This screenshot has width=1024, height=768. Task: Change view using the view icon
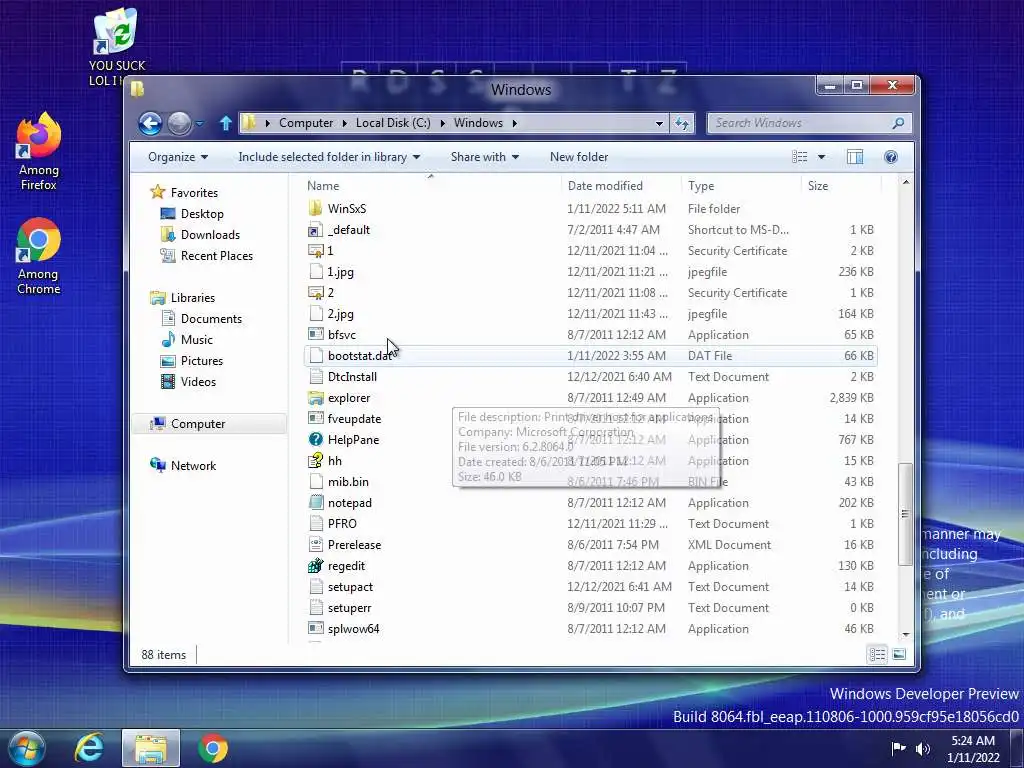tap(799, 157)
